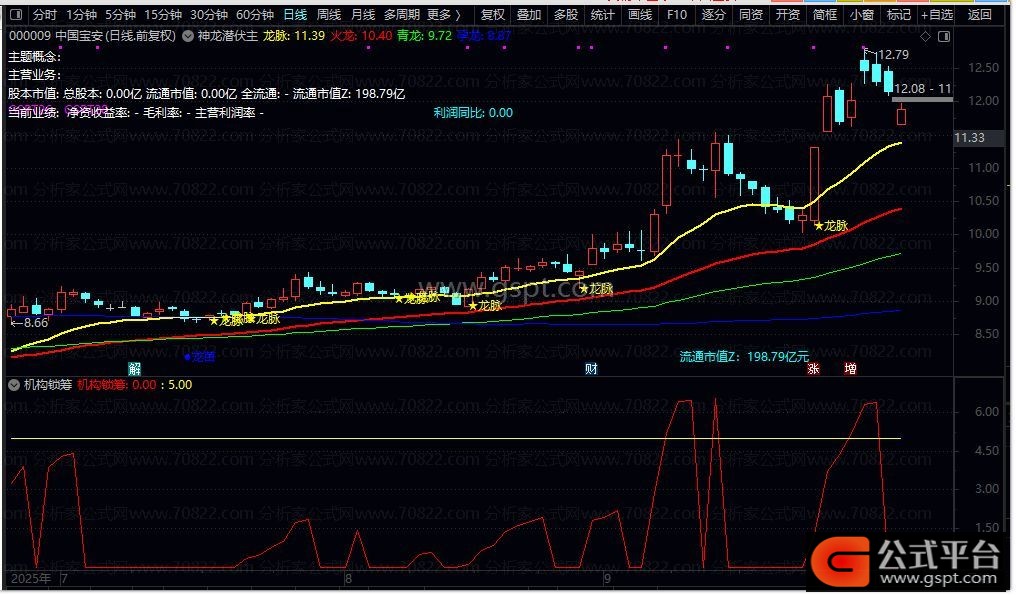The height and width of the screenshot is (595, 1016).
Task: Open the 更多 periods dropdown
Action: click(444, 15)
